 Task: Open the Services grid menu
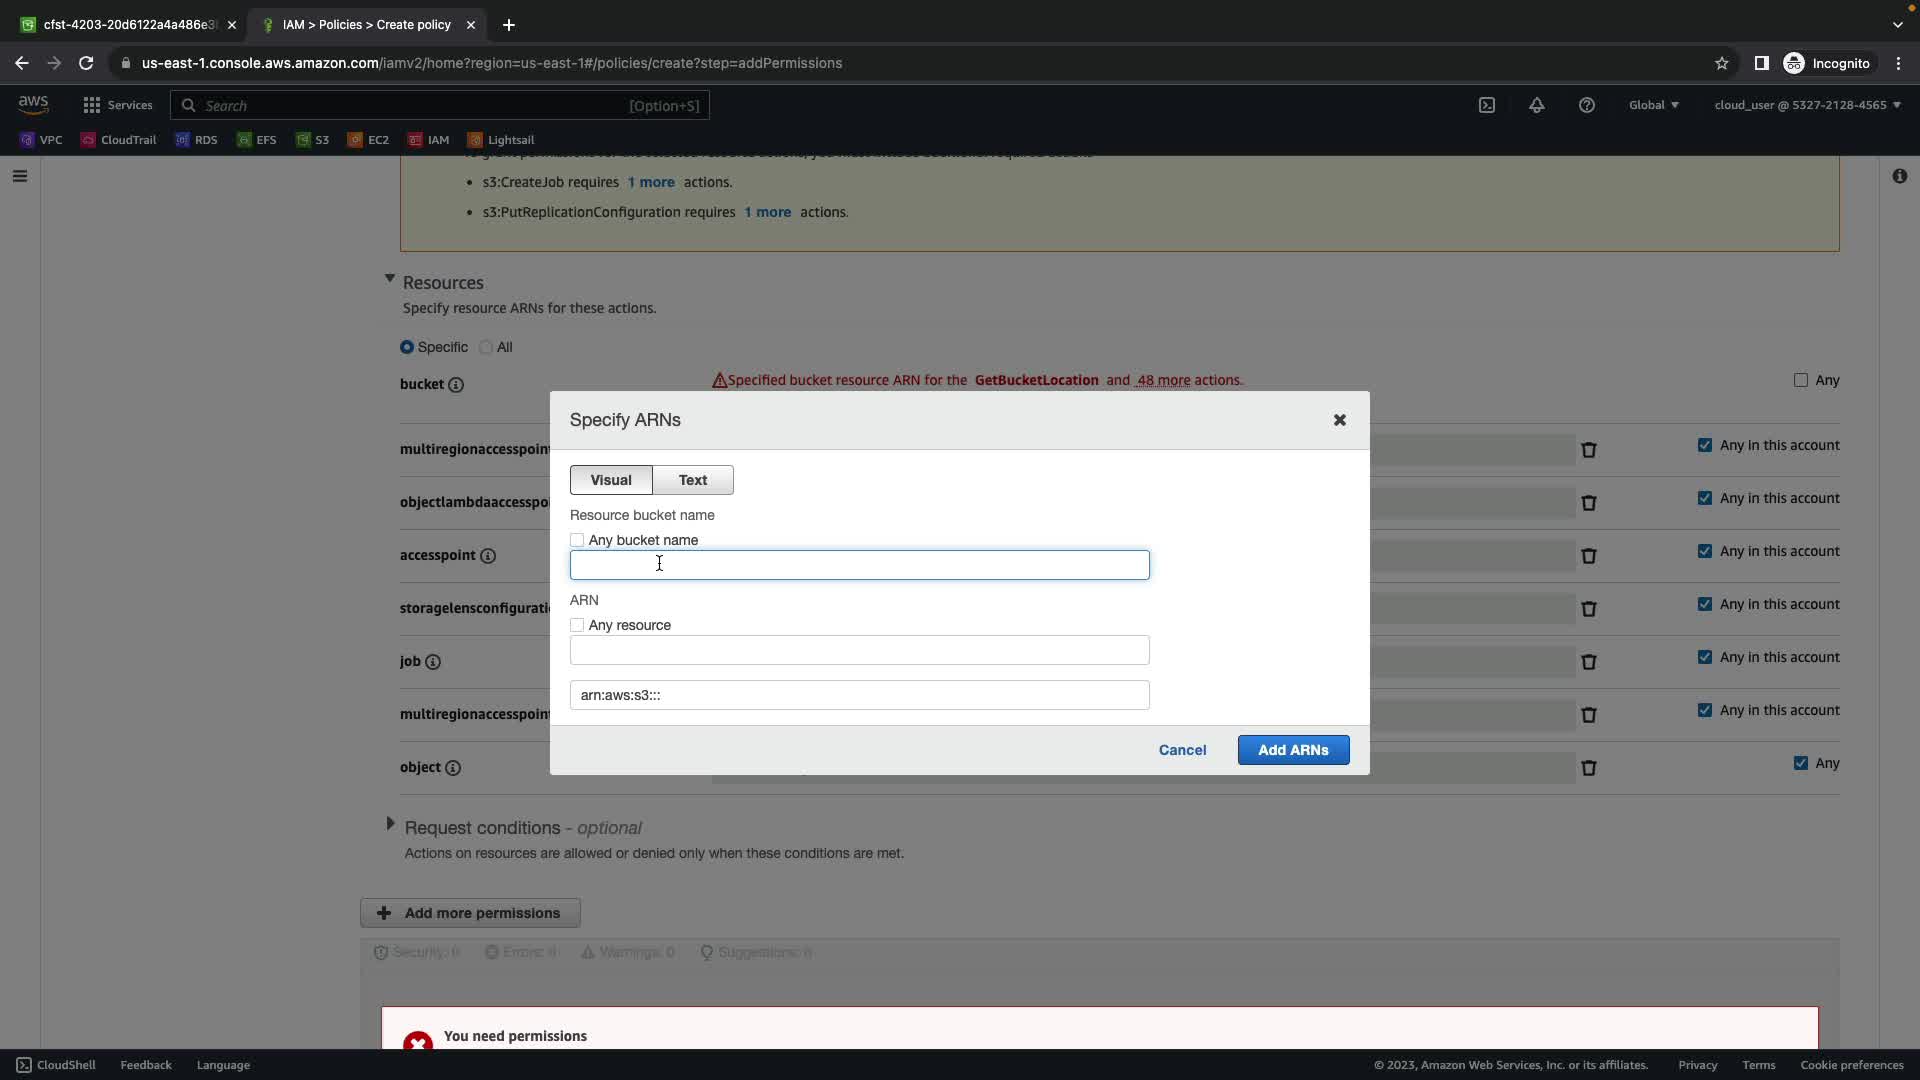click(x=117, y=105)
